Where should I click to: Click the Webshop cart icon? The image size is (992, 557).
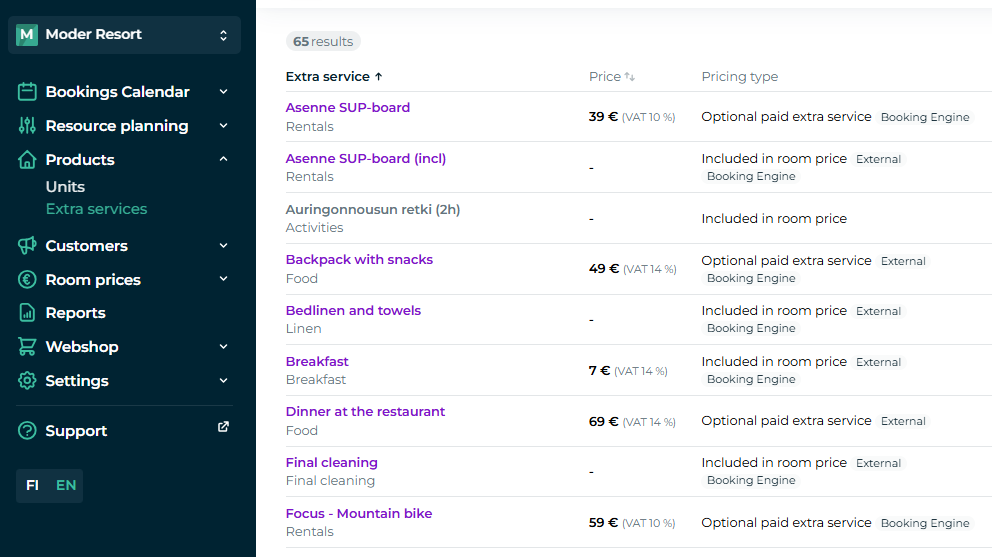(x=27, y=347)
